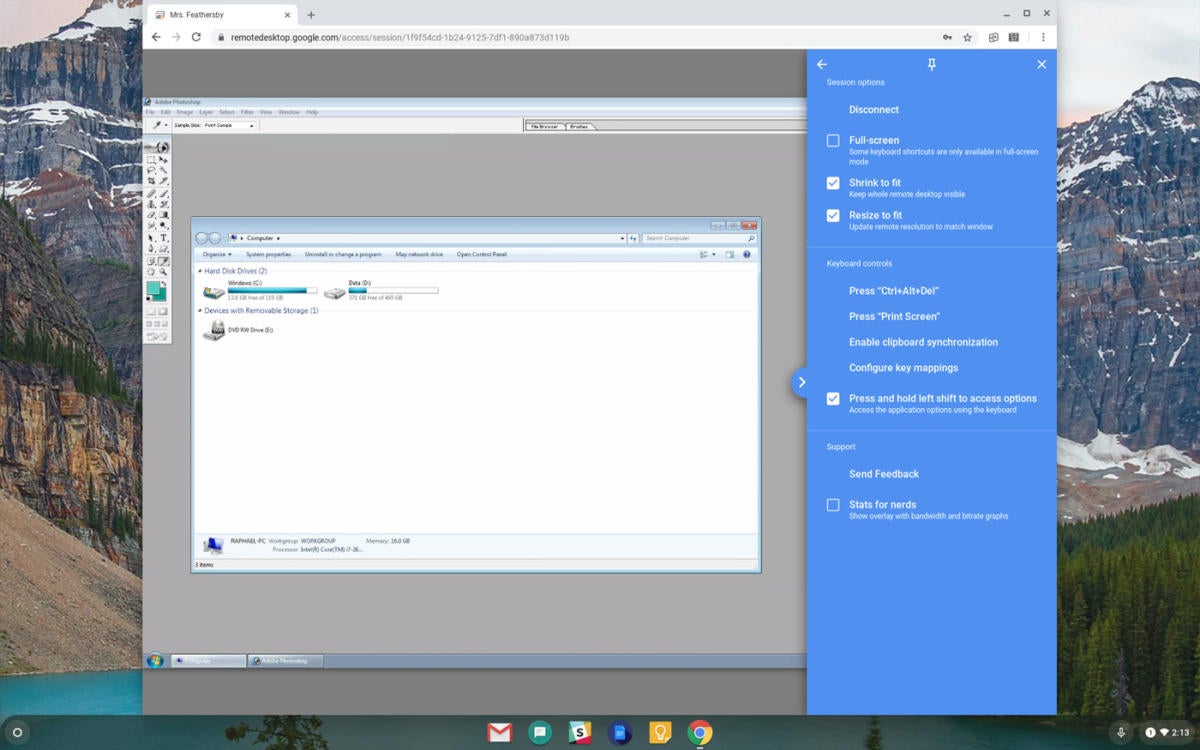The width and height of the screenshot is (1200, 750).
Task: Click the Data (D:) drive icon
Action: [x=334, y=292]
